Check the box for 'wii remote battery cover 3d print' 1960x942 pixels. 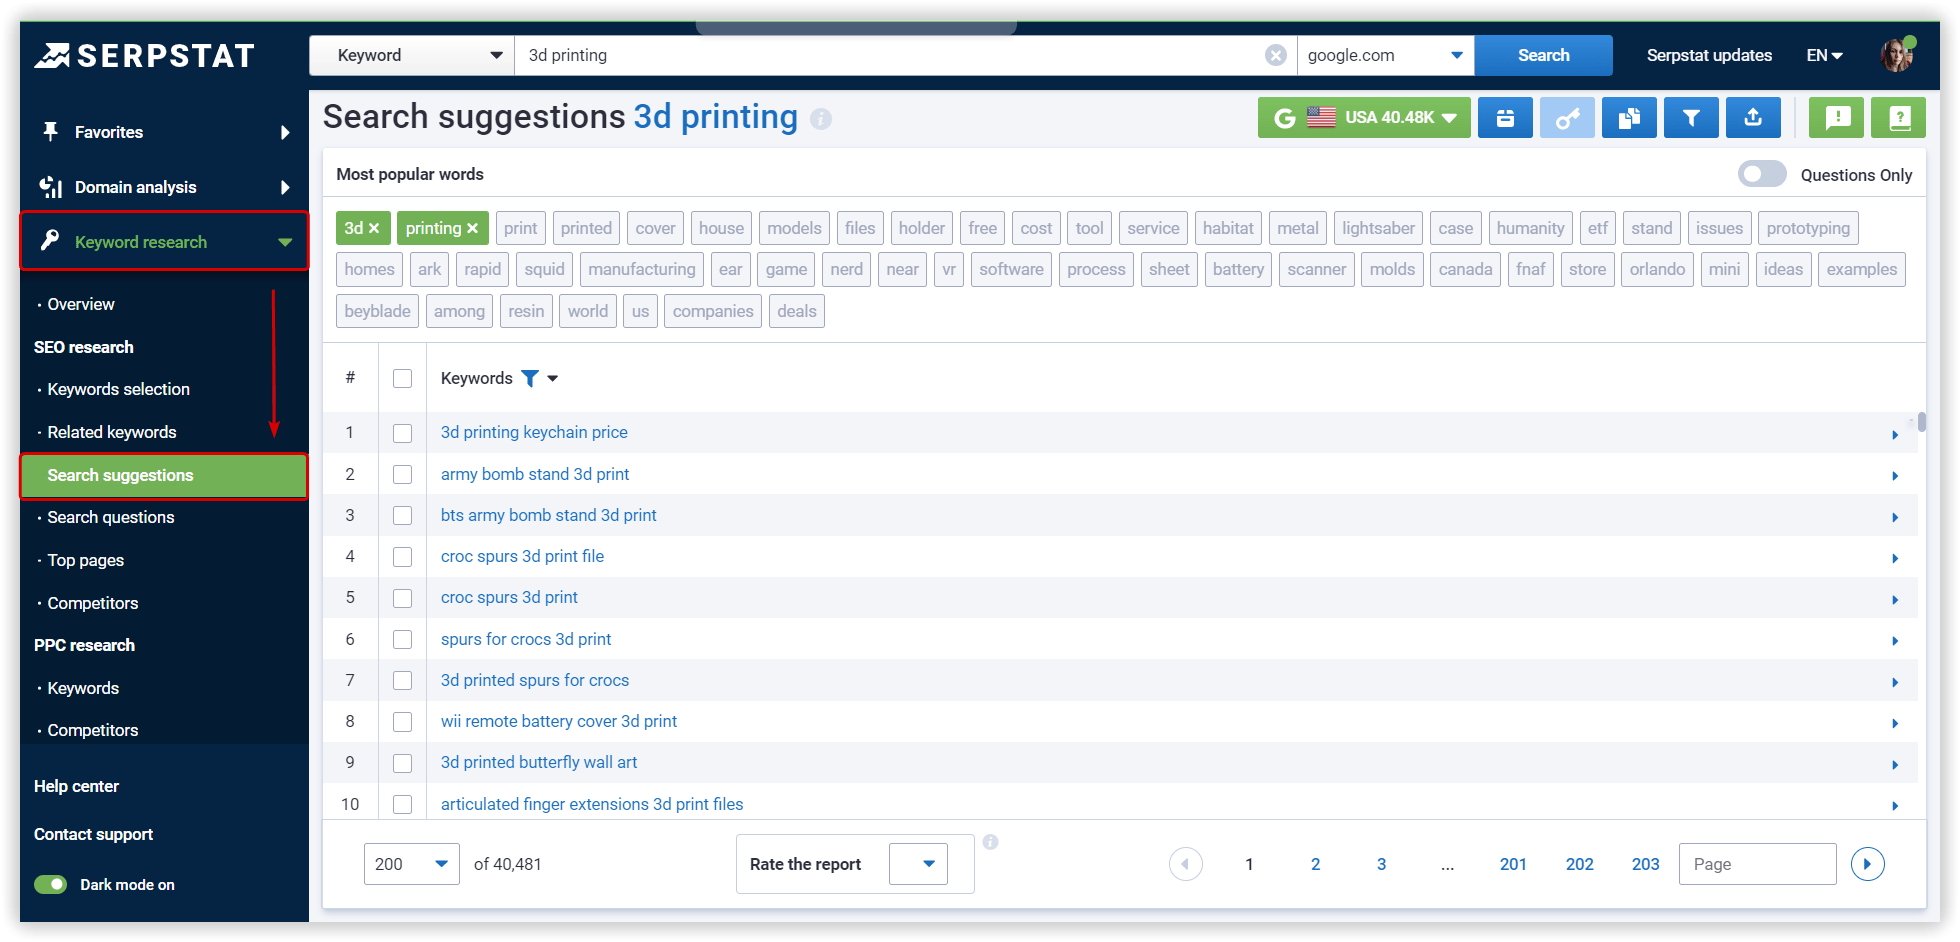(402, 721)
